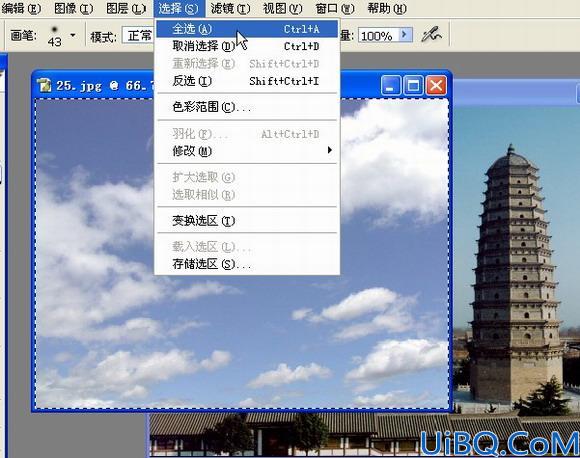Open the 滤镜 (T) menu
Image resolution: width=580 pixels, height=458 pixels.
tap(230, 8)
